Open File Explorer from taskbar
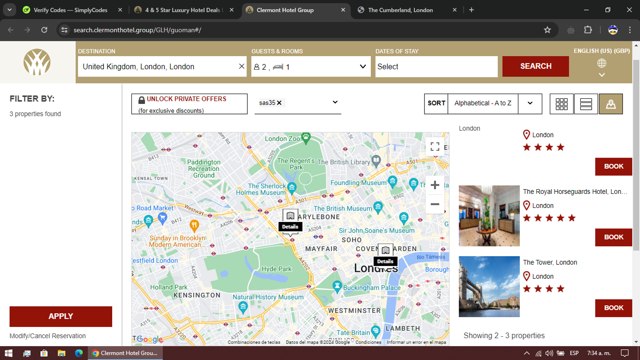The image size is (640, 360). [61, 353]
